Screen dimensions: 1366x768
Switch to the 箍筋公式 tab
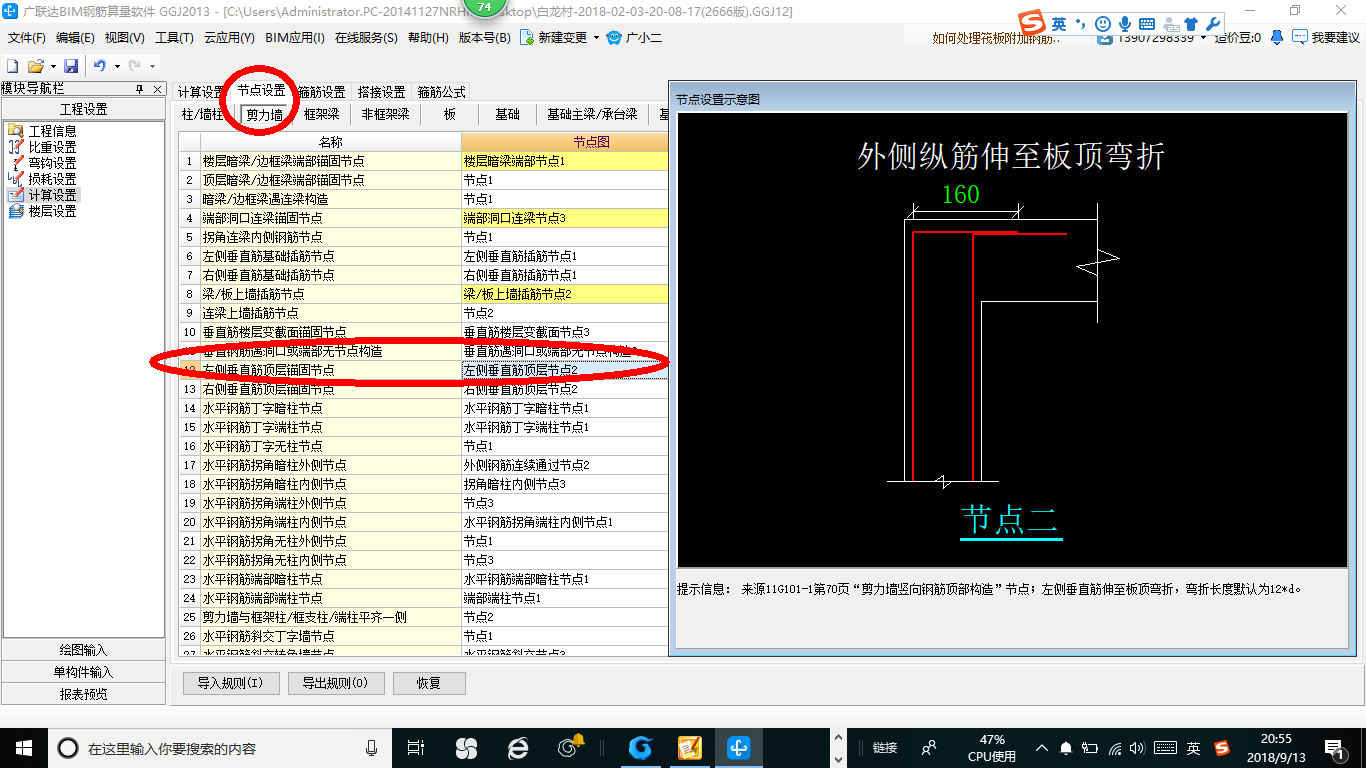[441, 92]
